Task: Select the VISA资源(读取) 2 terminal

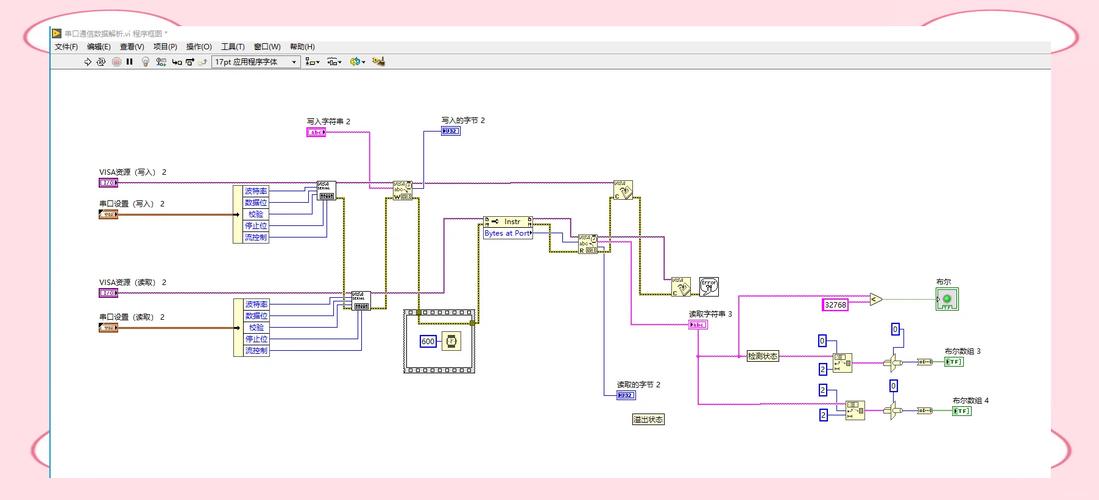Action: (x=108, y=292)
